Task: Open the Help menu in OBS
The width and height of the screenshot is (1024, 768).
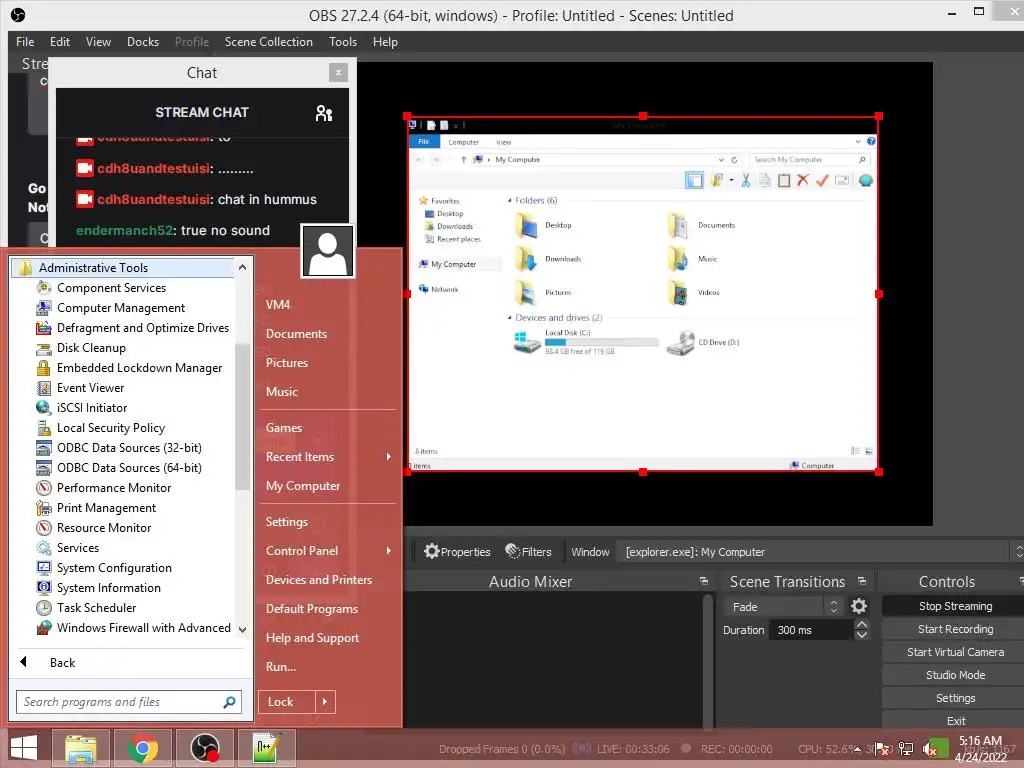Action: [385, 42]
